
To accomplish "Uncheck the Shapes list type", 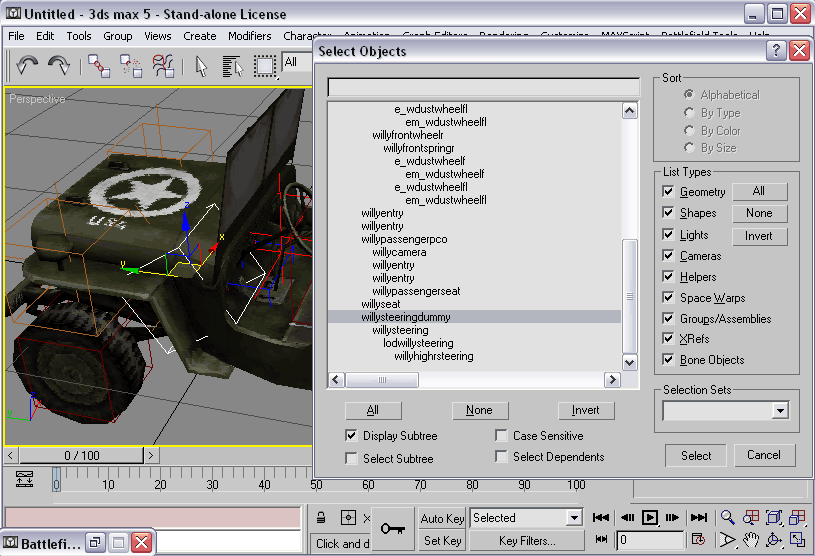I will pyautogui.click(x=668, y=213).
